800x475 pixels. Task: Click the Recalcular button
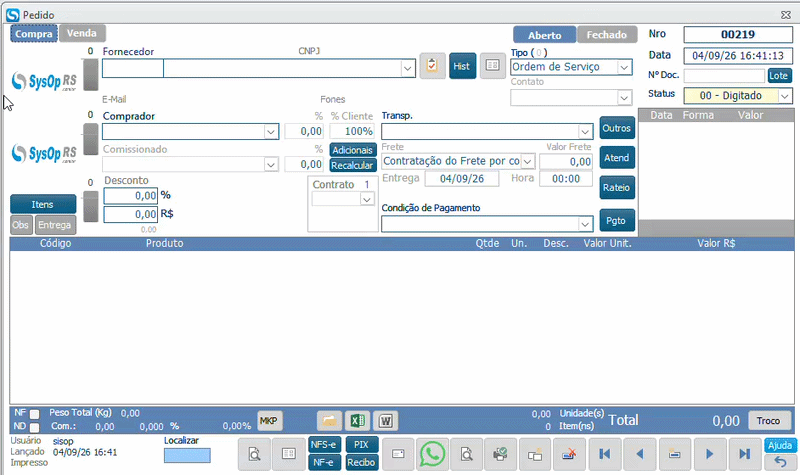pos(353,165)
